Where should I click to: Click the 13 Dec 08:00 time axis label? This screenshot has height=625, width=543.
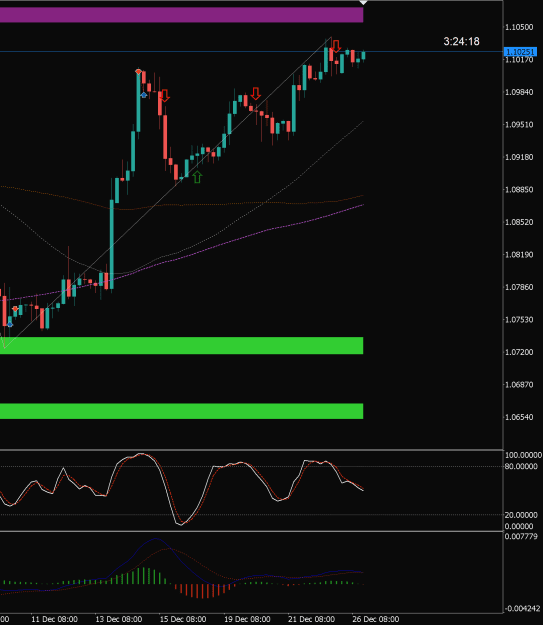(118, 619)
